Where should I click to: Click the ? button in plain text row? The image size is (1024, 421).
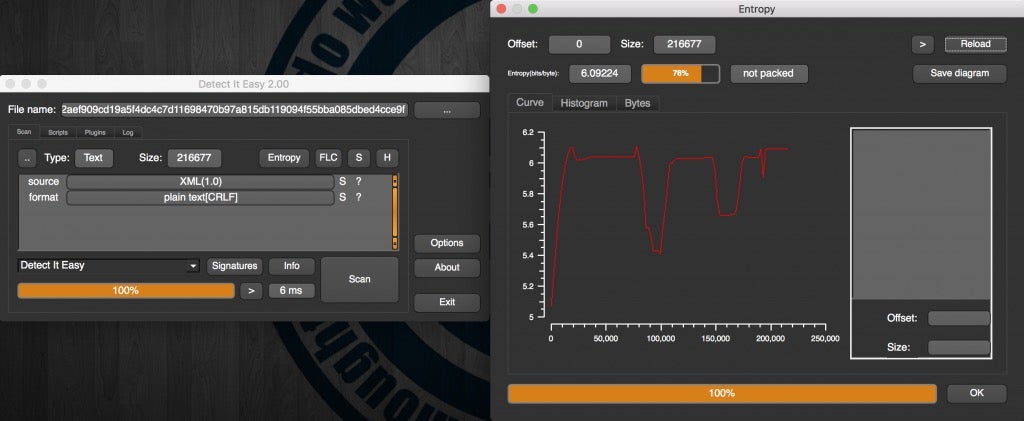(358, 198)
